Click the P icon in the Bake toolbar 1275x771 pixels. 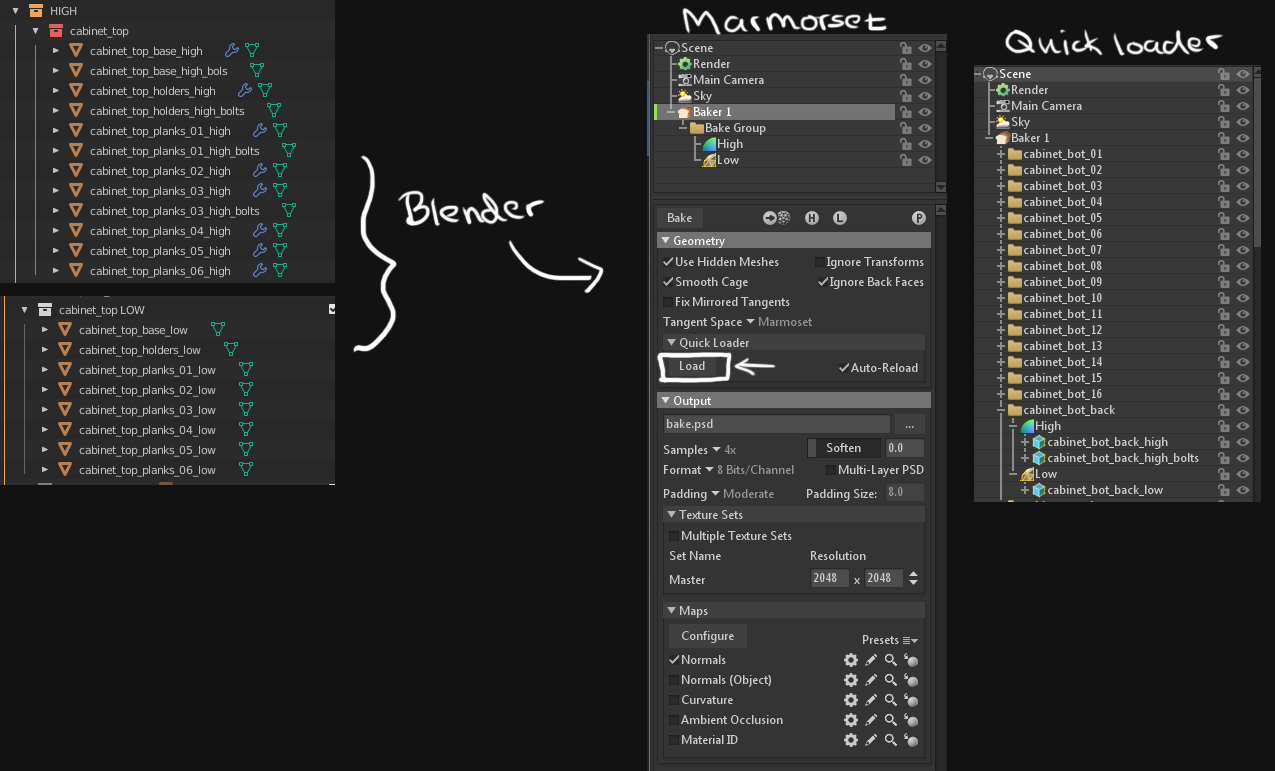920,218
